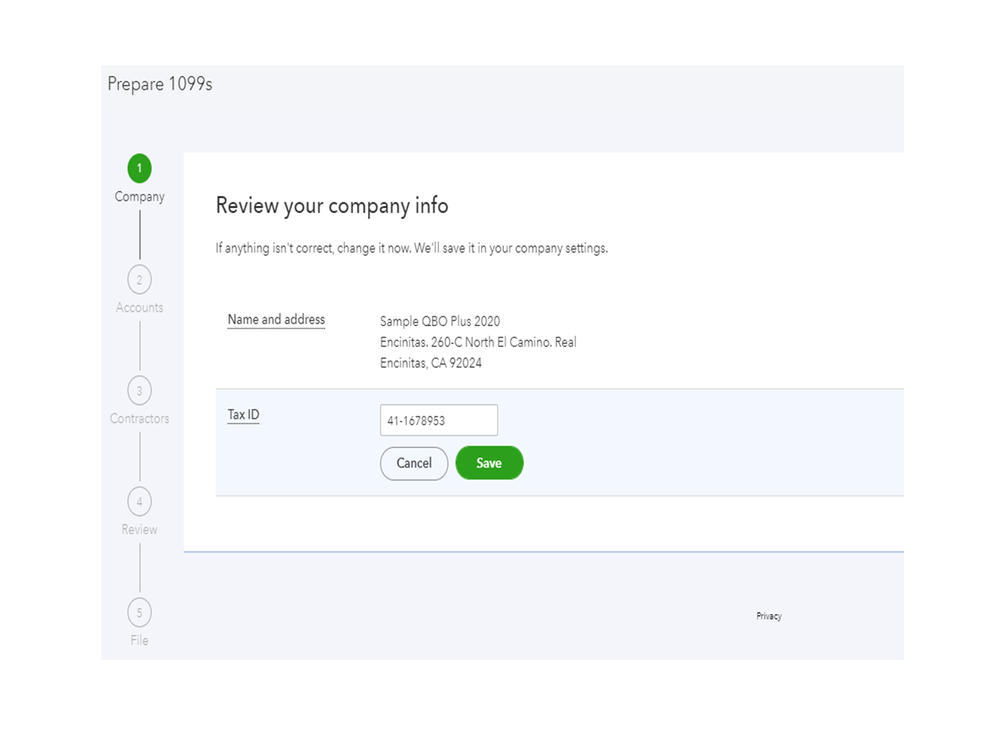
Task: Jump to the step 3 circle
Action: [x=139, y=390]
